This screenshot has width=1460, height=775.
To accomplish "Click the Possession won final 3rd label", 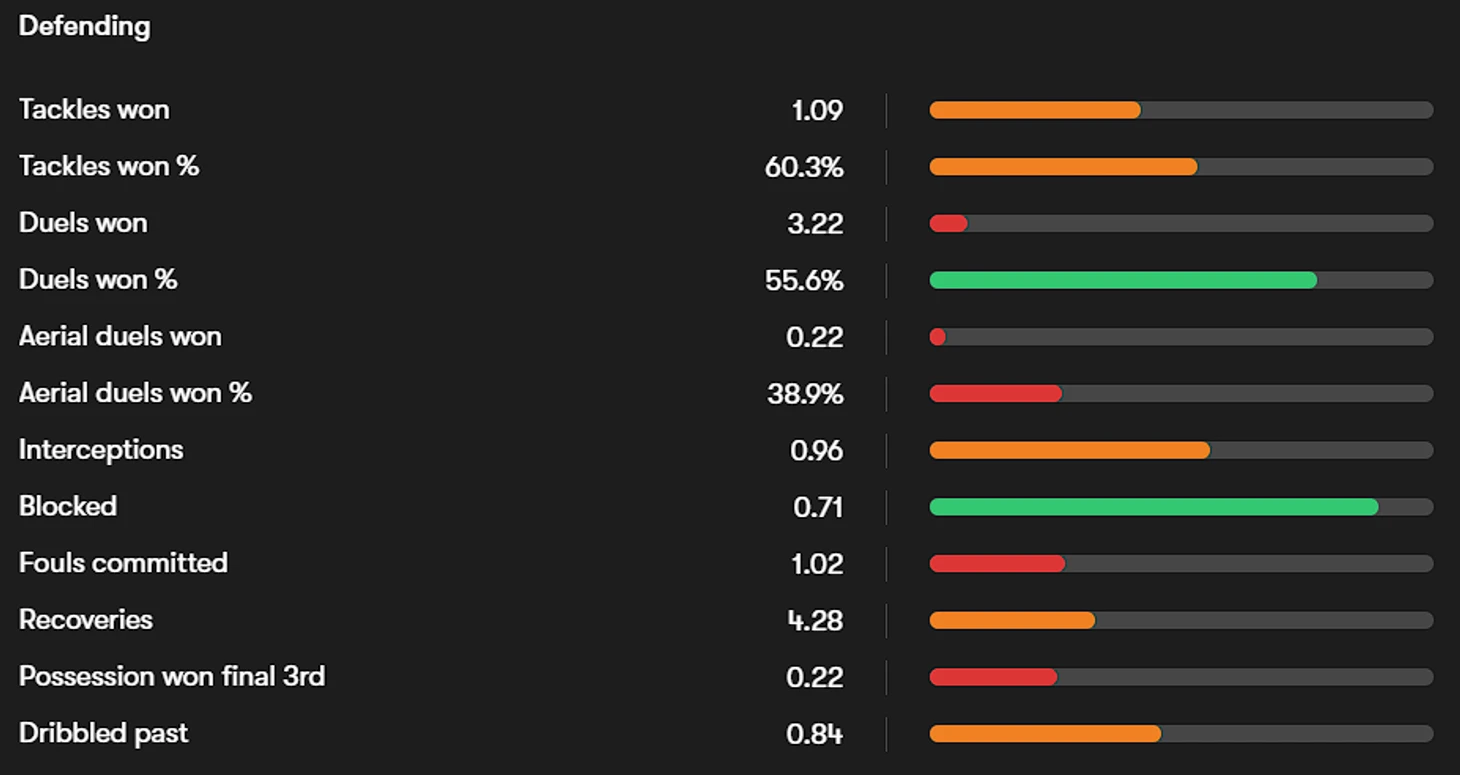I will click(172, 677).
